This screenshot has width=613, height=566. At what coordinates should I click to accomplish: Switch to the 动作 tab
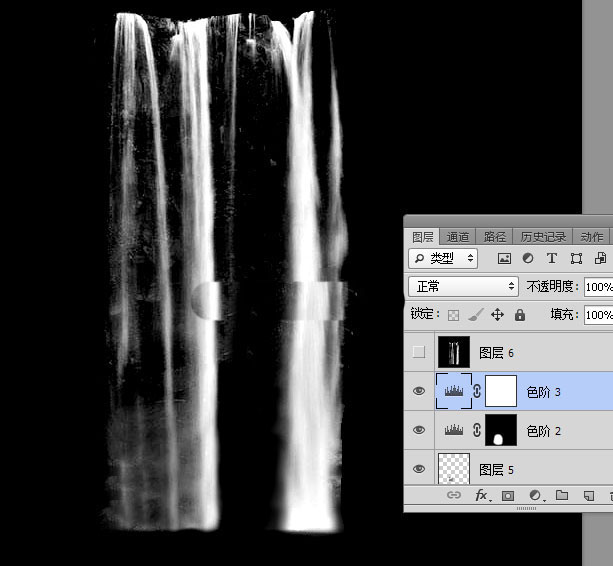pos(591,237)
